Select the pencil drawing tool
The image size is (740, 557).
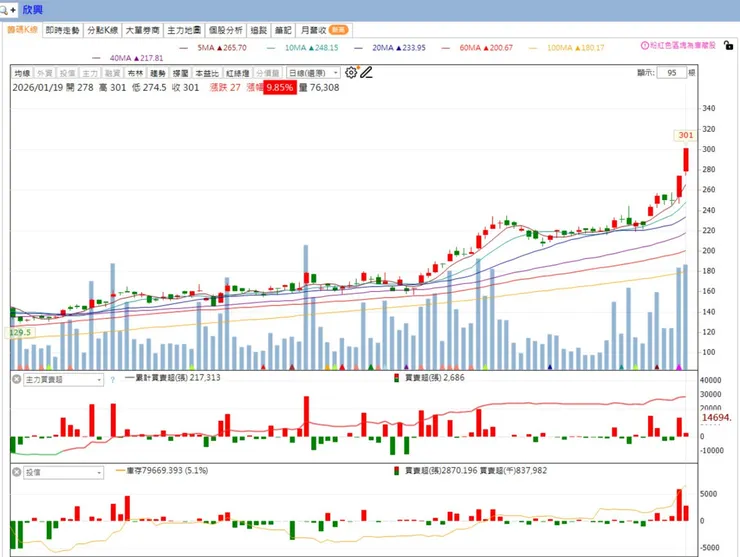(x=366, y=72)
